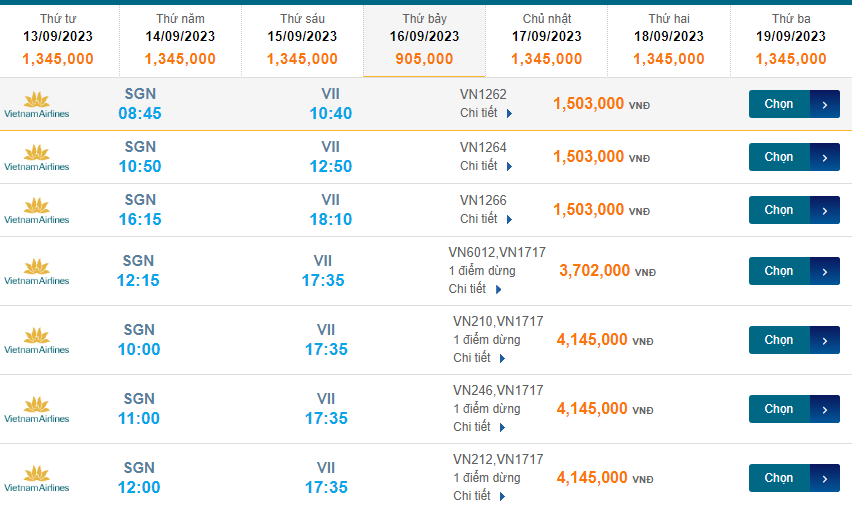The height and width of the screenshot is (509, 852).
Task: Open Chi tiết for VN210,VN1717 flight
Action: [x=478, y=358]
